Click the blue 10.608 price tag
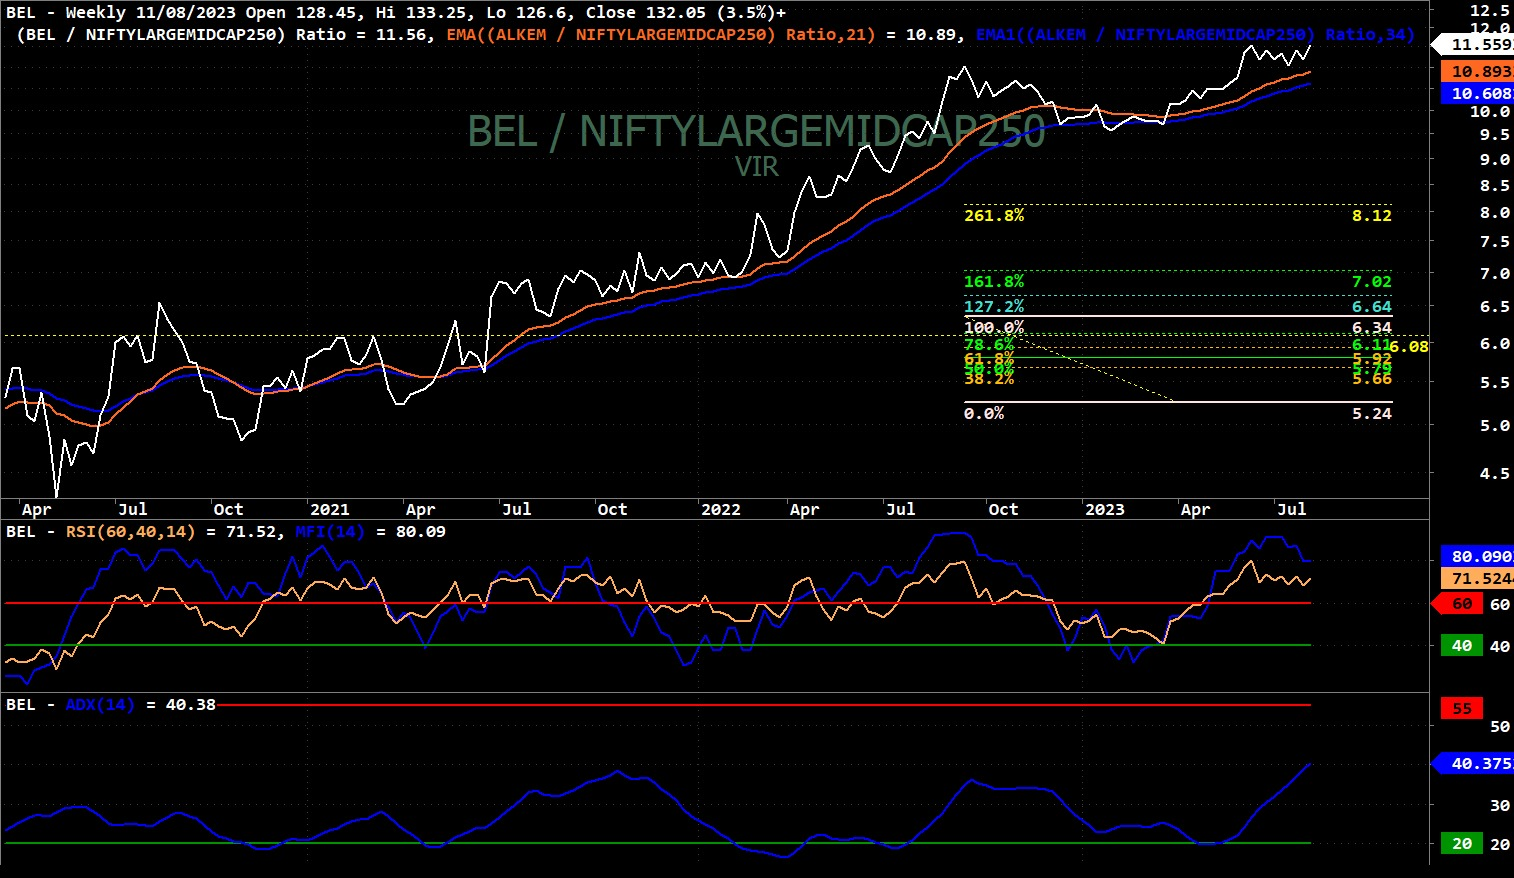This screenshot has width=1514, height=878. click(x=1477, y=94)
